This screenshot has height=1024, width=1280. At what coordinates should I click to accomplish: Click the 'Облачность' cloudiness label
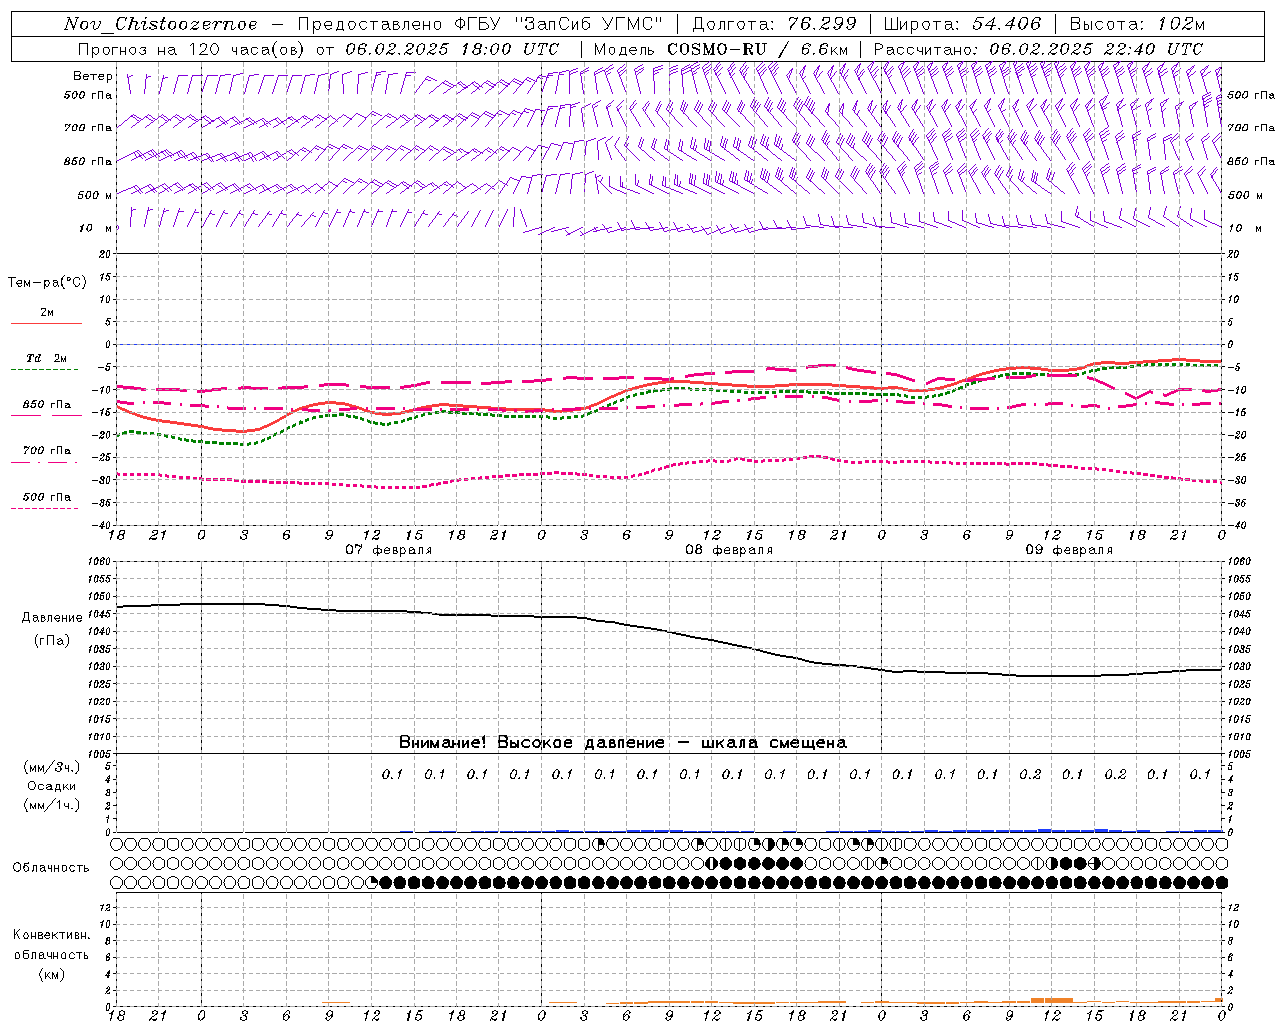[51, 867]
